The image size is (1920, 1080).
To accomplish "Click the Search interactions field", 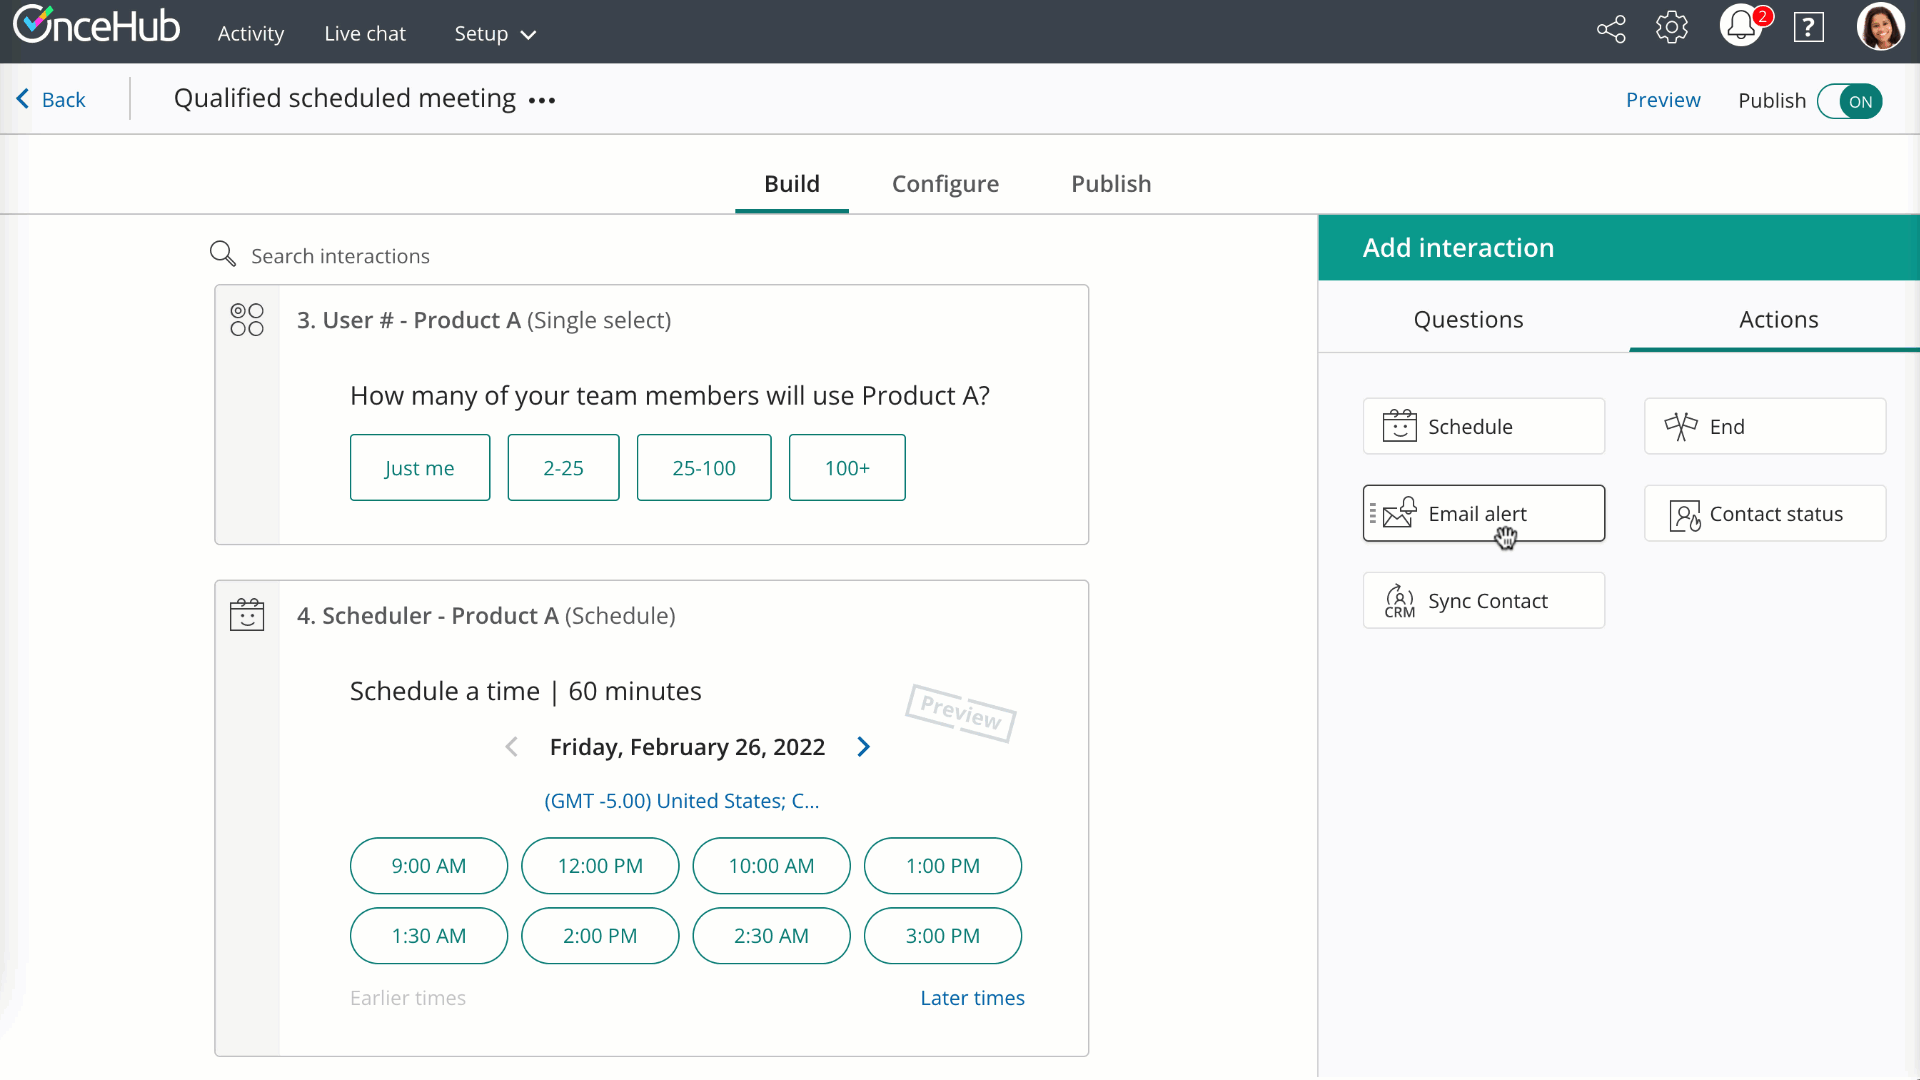I will click(340, 256).
